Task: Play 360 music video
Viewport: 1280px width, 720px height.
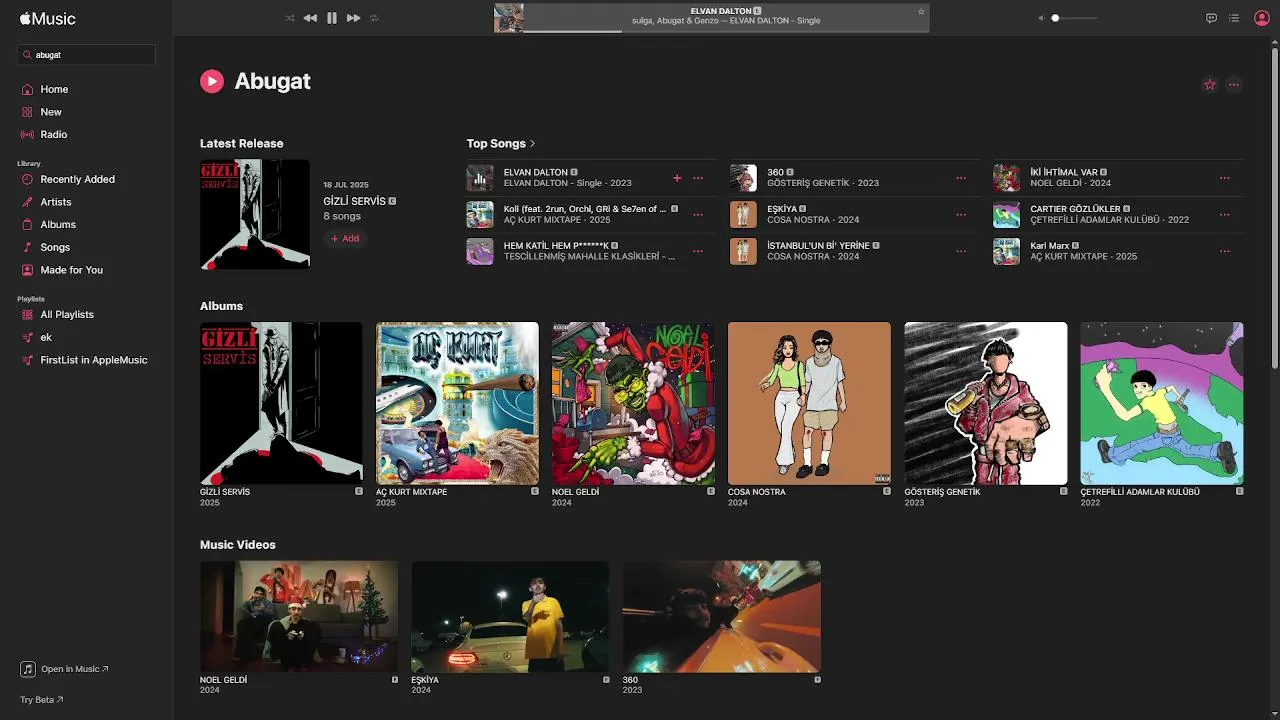Action: click(722, 616)
